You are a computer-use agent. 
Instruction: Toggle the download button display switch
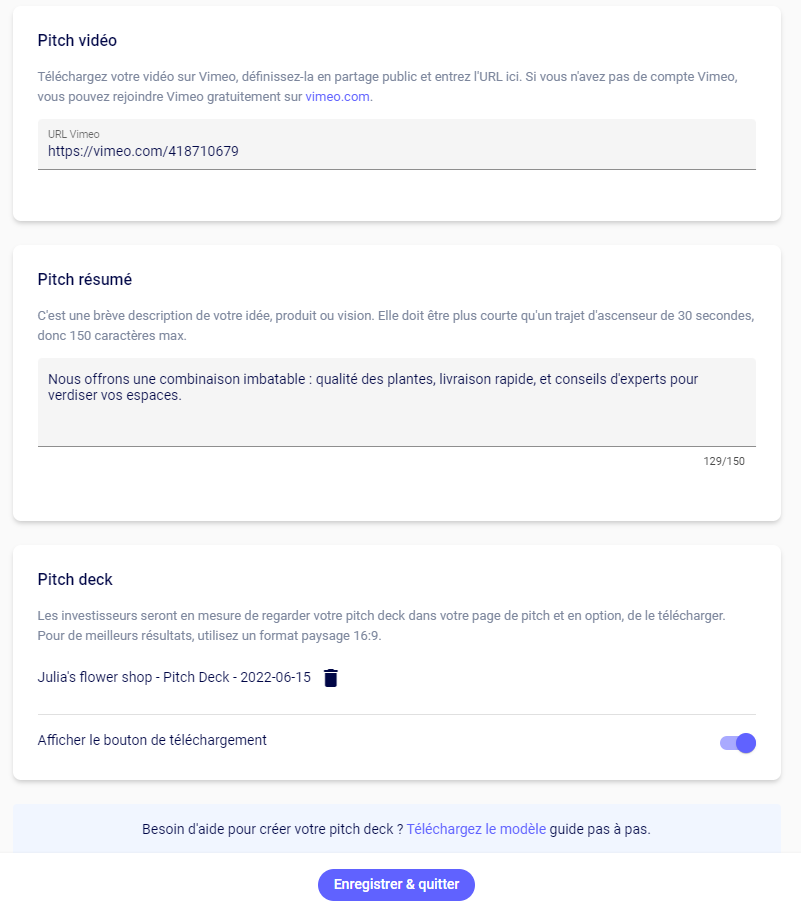pyautogui.click(x=738, y=743)
